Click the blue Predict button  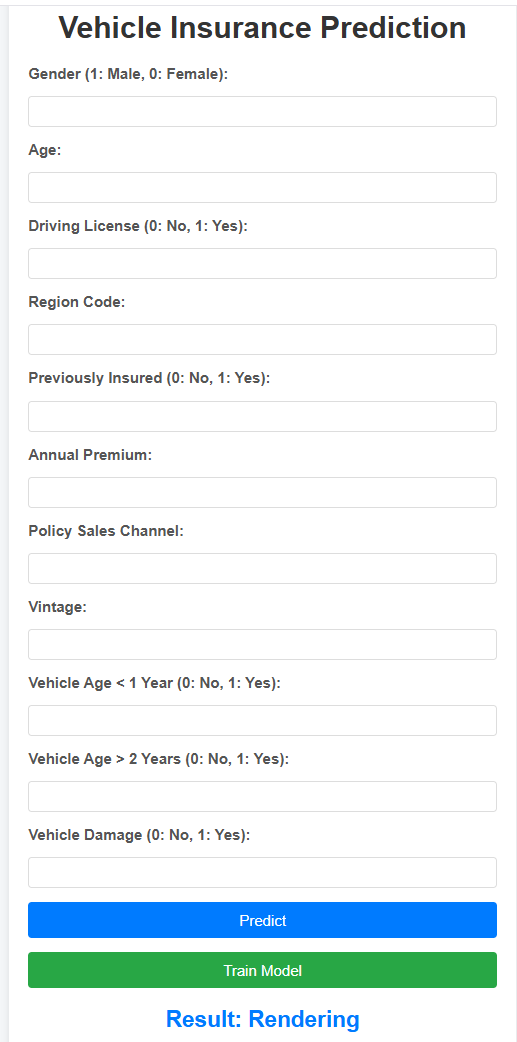coord(262,920)
